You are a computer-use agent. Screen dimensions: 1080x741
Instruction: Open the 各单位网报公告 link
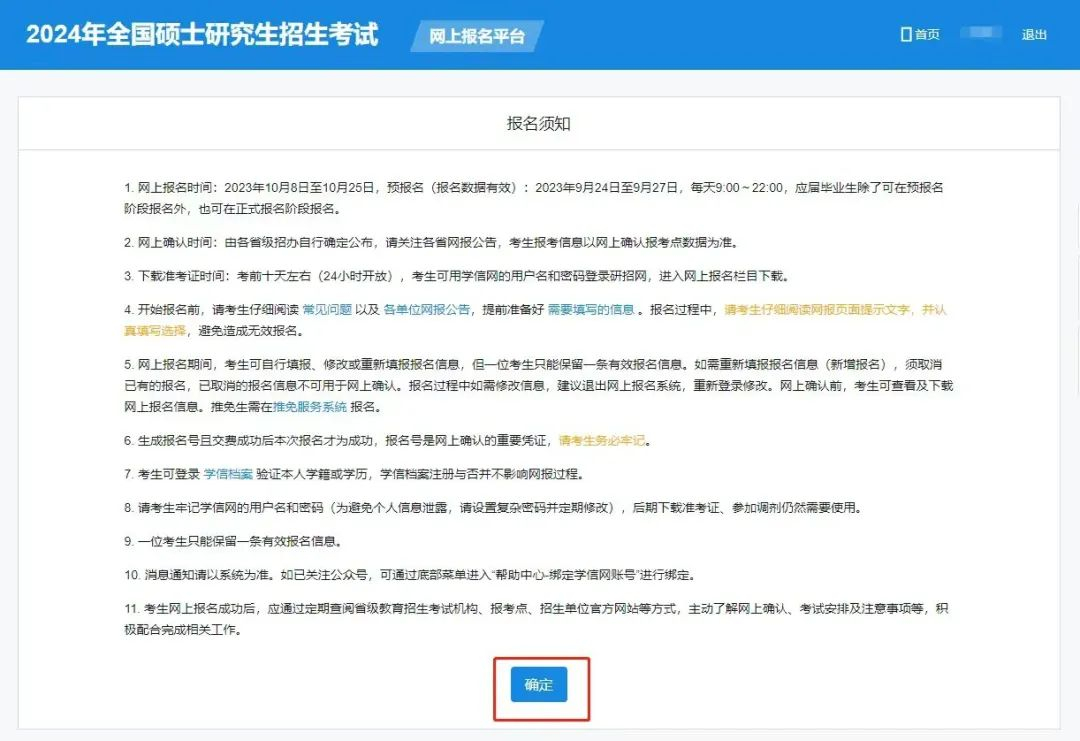(x=427, y=310)
